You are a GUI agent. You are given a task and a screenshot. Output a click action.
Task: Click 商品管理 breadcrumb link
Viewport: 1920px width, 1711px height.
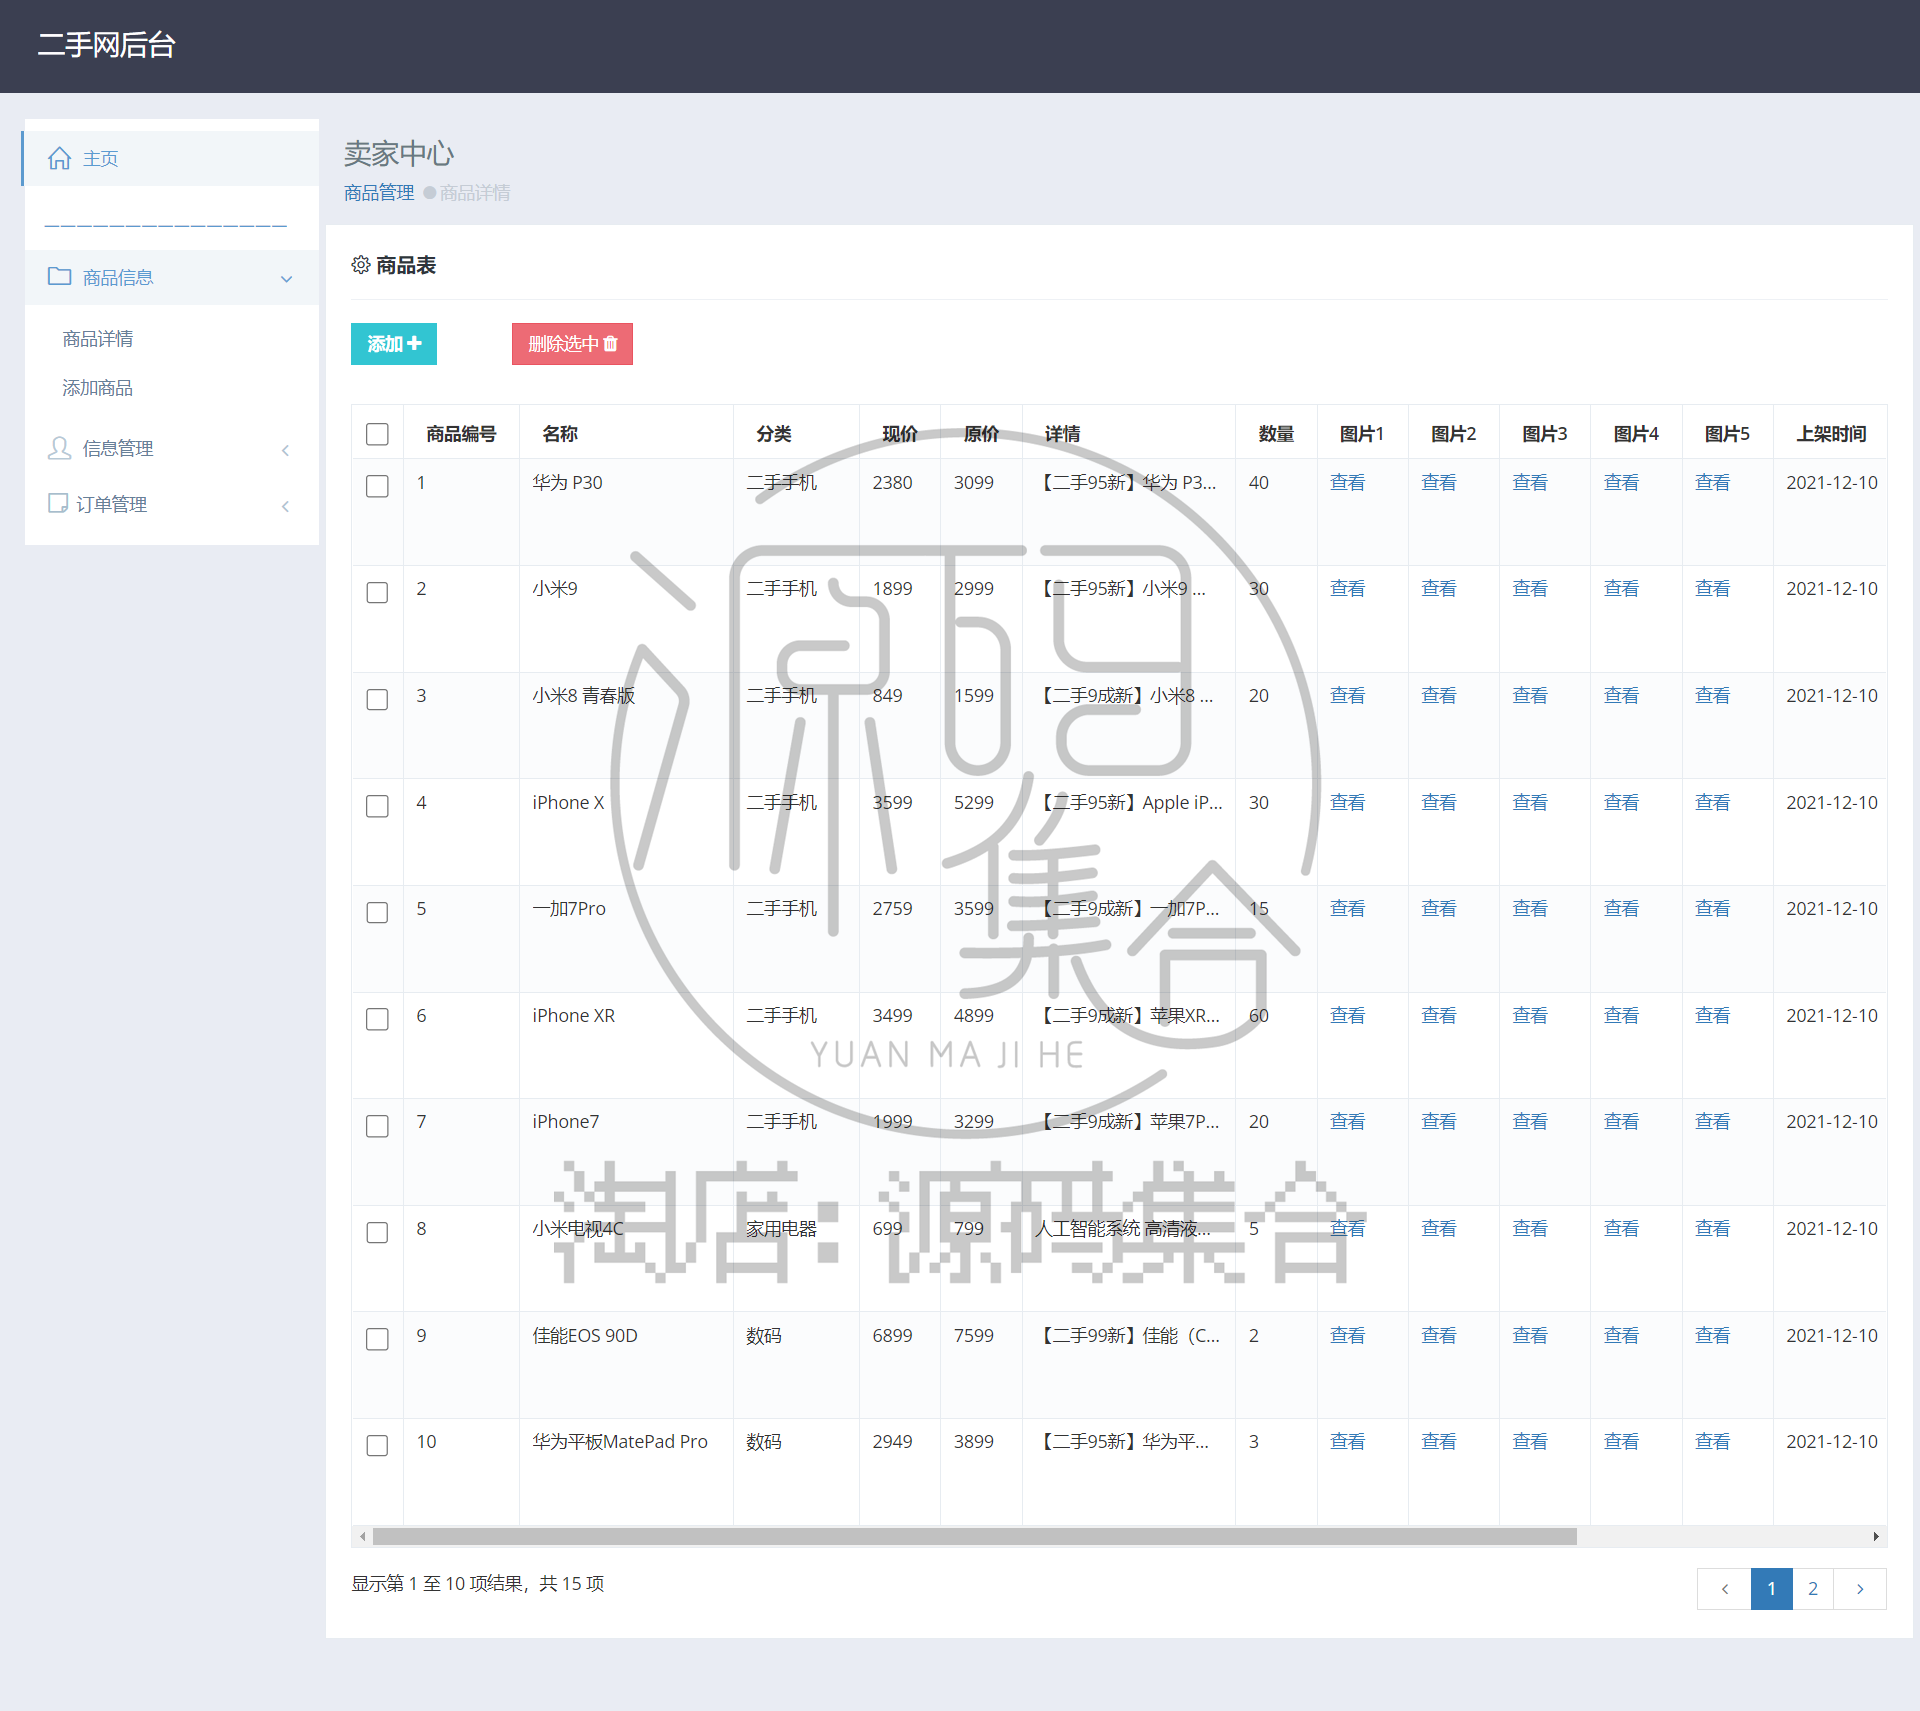[x=379, y=192]
